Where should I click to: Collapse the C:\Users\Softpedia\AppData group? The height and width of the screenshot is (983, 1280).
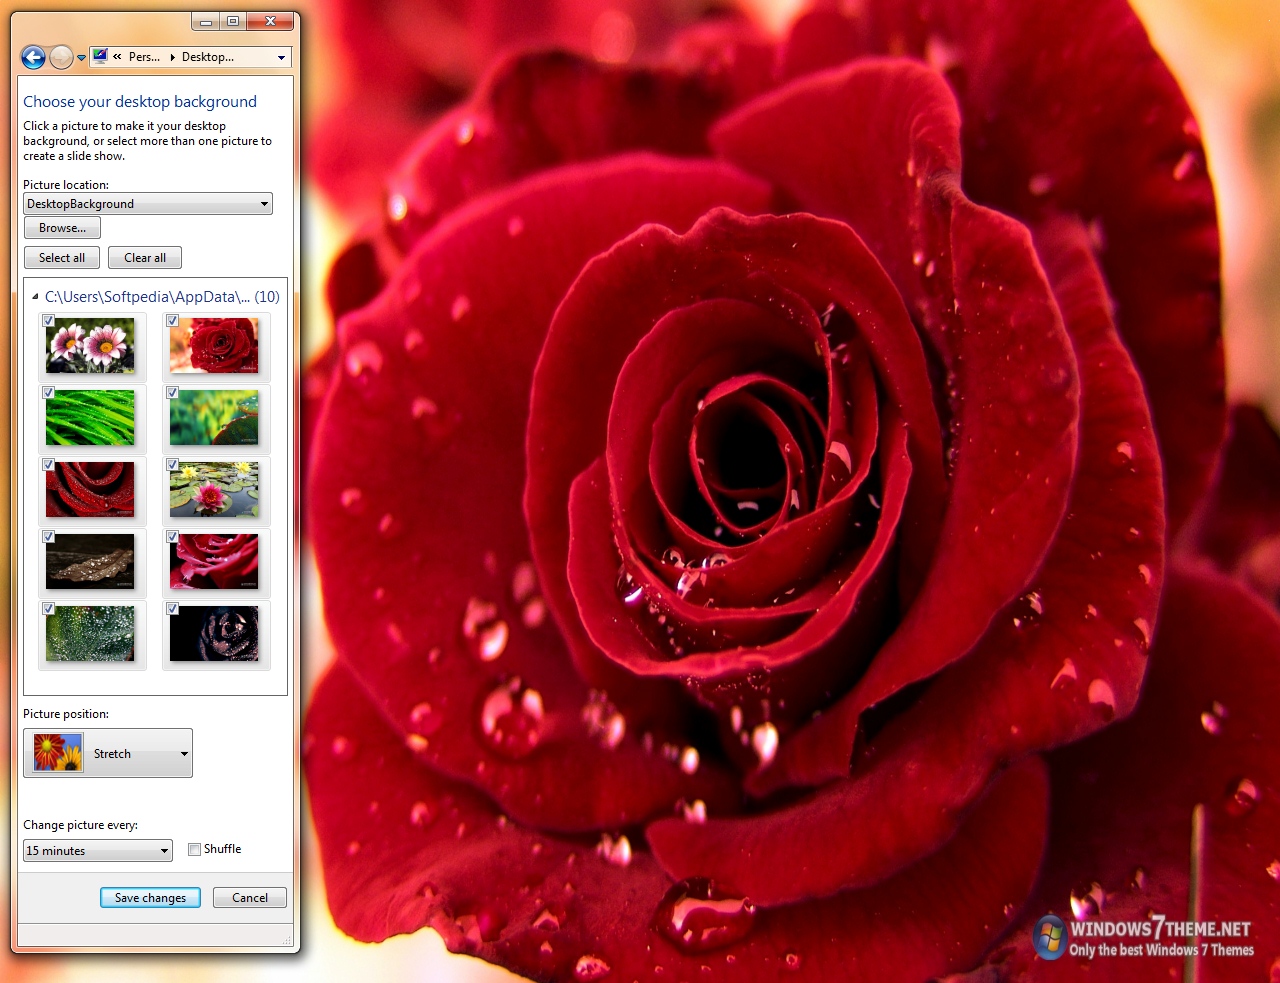[x=36, y=297]
